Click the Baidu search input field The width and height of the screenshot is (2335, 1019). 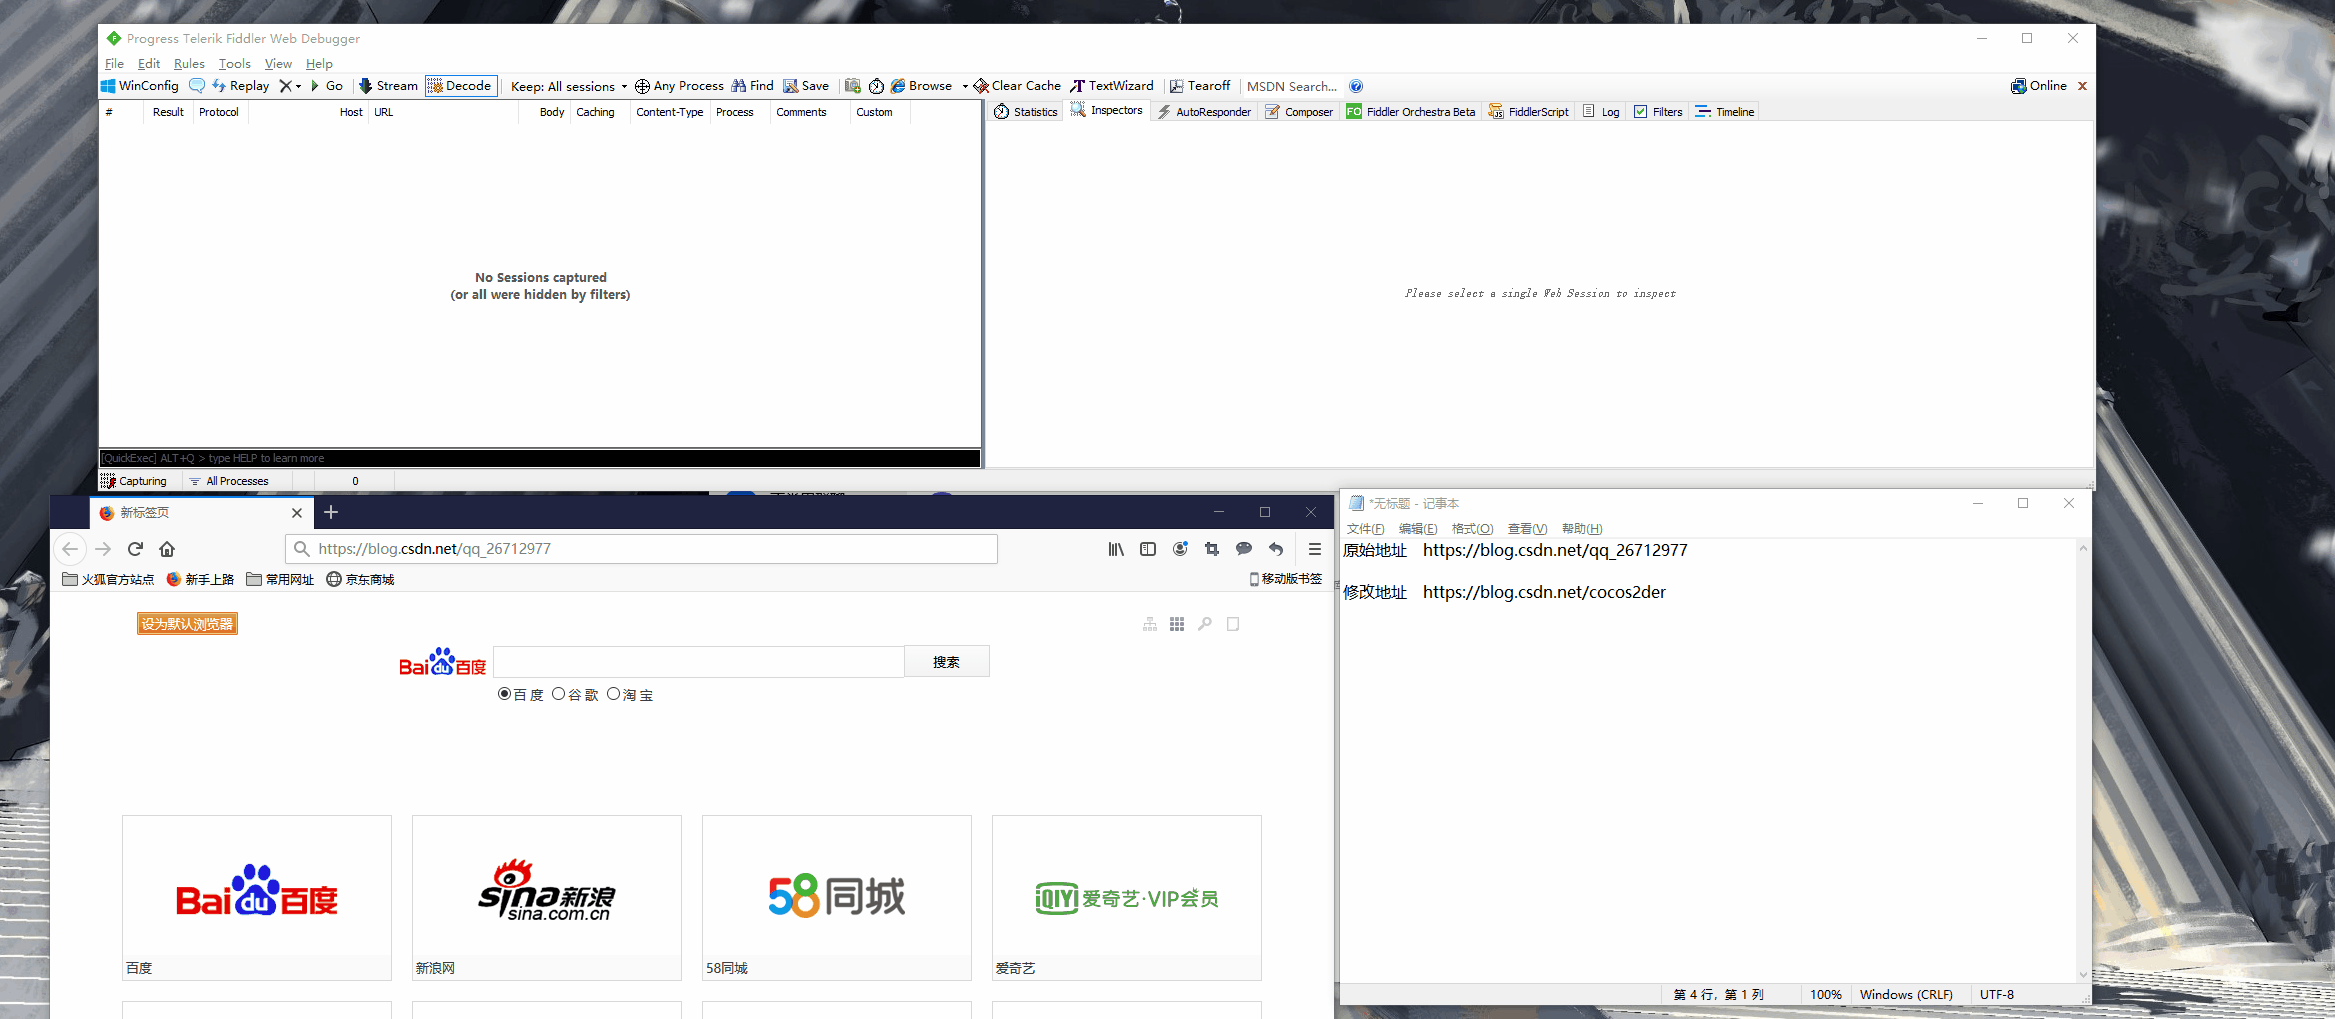(697, 661)
